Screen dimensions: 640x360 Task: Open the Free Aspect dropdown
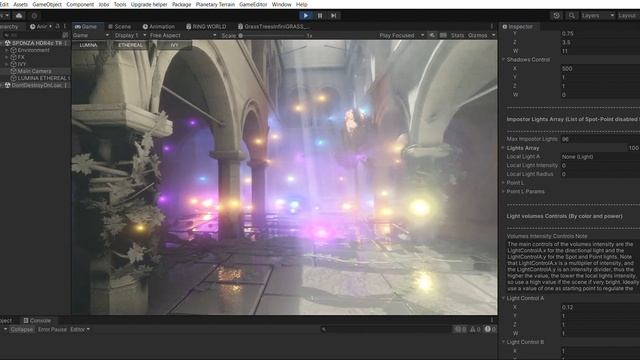(x=182, y=36)
